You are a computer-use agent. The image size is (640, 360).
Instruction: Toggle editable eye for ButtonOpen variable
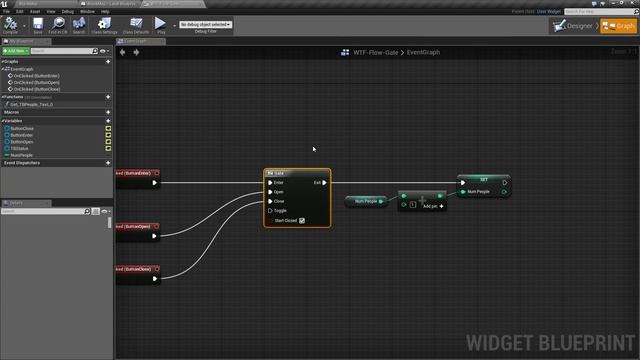(108, 142)
